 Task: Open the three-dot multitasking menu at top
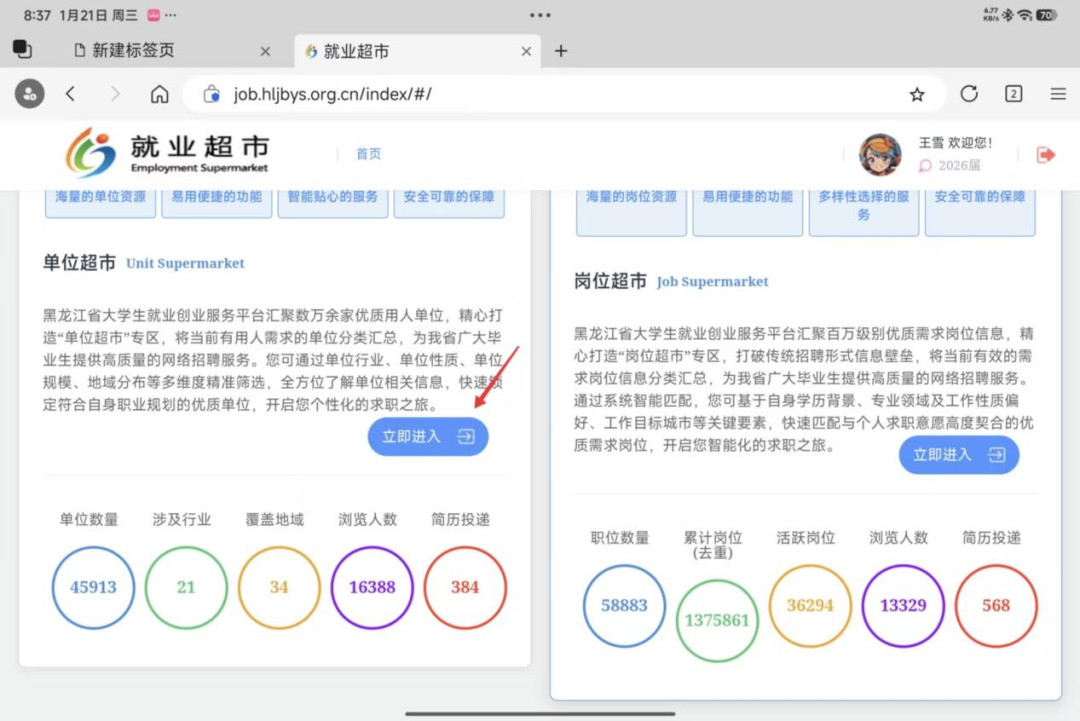click(x=540, y=15)
